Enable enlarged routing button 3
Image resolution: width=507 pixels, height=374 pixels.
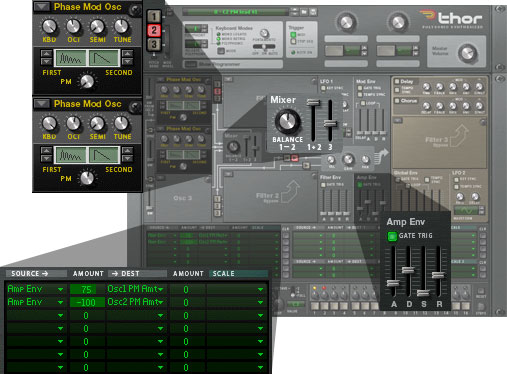click(x=154, y=44)
